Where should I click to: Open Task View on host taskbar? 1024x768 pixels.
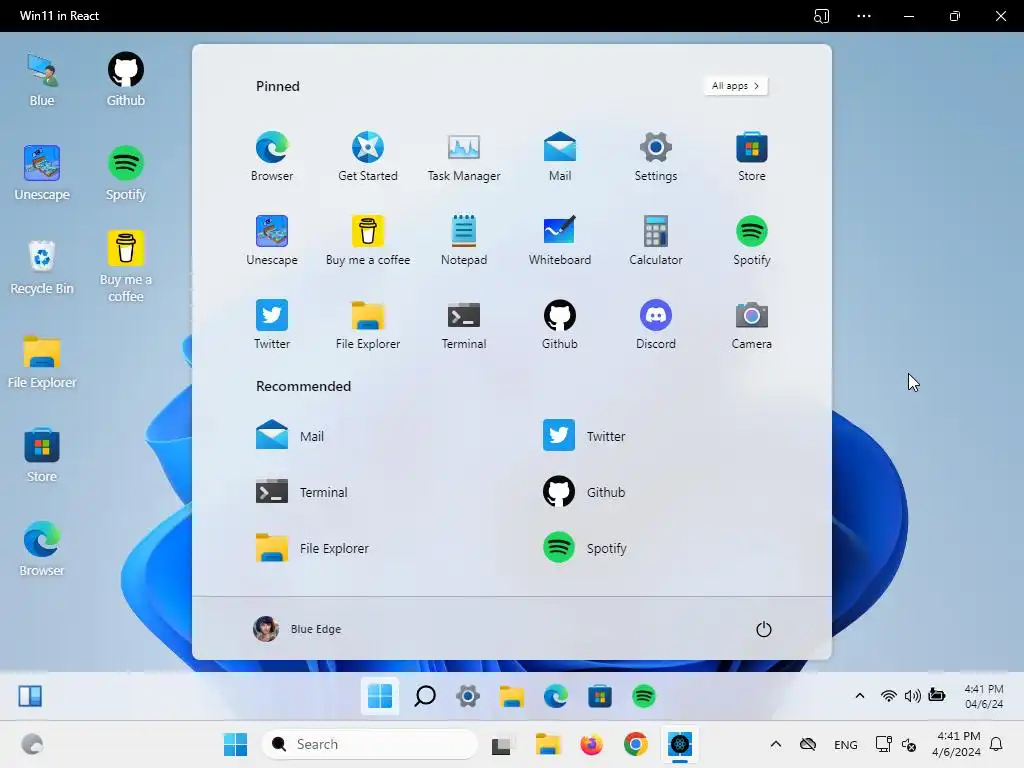tap(502, 744)
